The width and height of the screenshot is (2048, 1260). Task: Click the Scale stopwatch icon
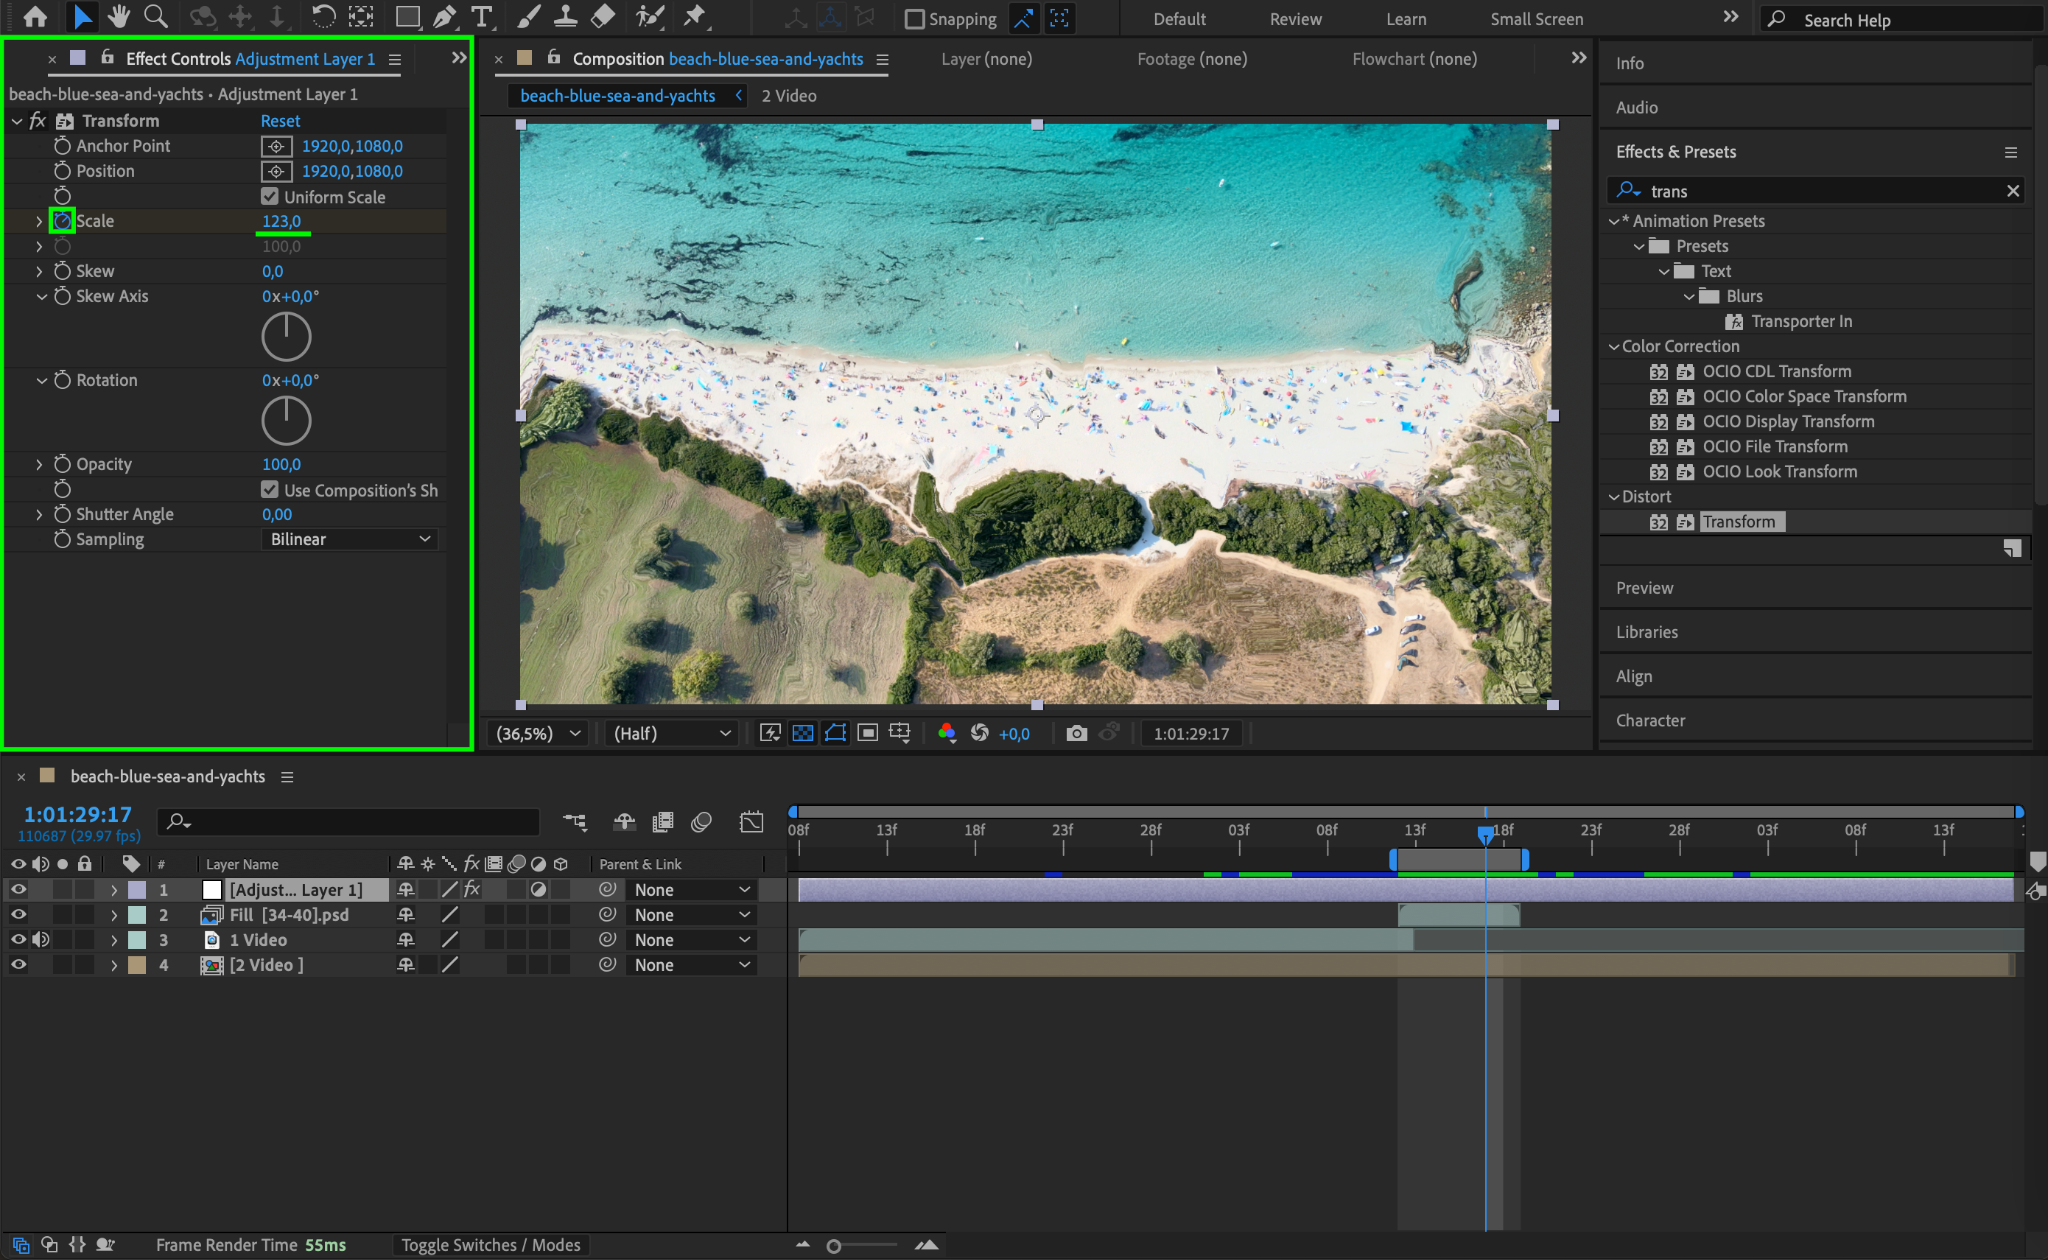click(62, 221)
